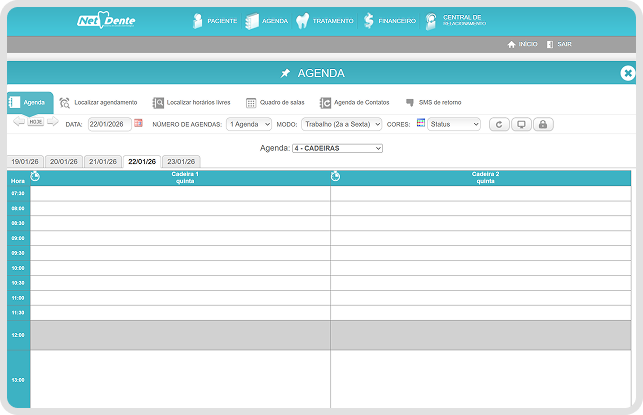643x415 pixels.
Task: Click the Tratamento tooth icon
Action: 303,21
